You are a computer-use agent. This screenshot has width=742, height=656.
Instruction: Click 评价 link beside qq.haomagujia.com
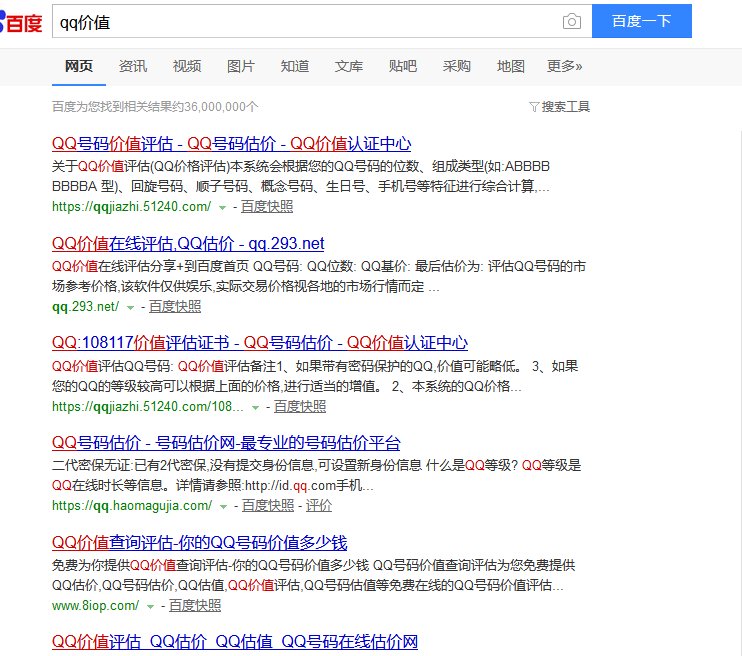click(319, 505)
